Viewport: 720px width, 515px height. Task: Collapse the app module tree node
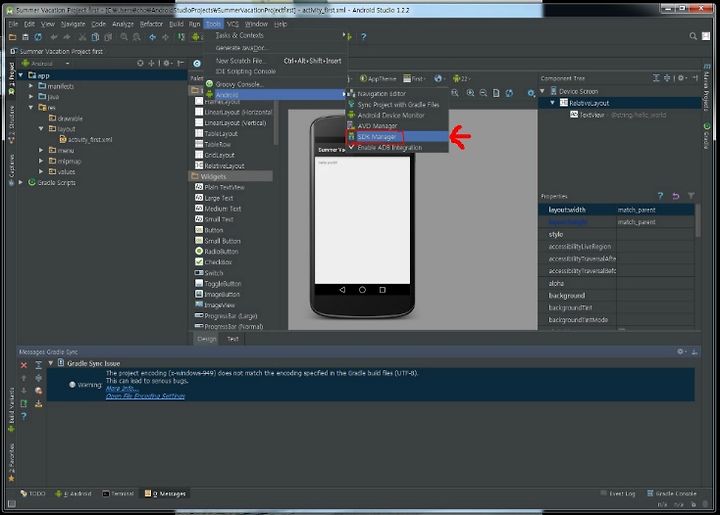point(21,75)
